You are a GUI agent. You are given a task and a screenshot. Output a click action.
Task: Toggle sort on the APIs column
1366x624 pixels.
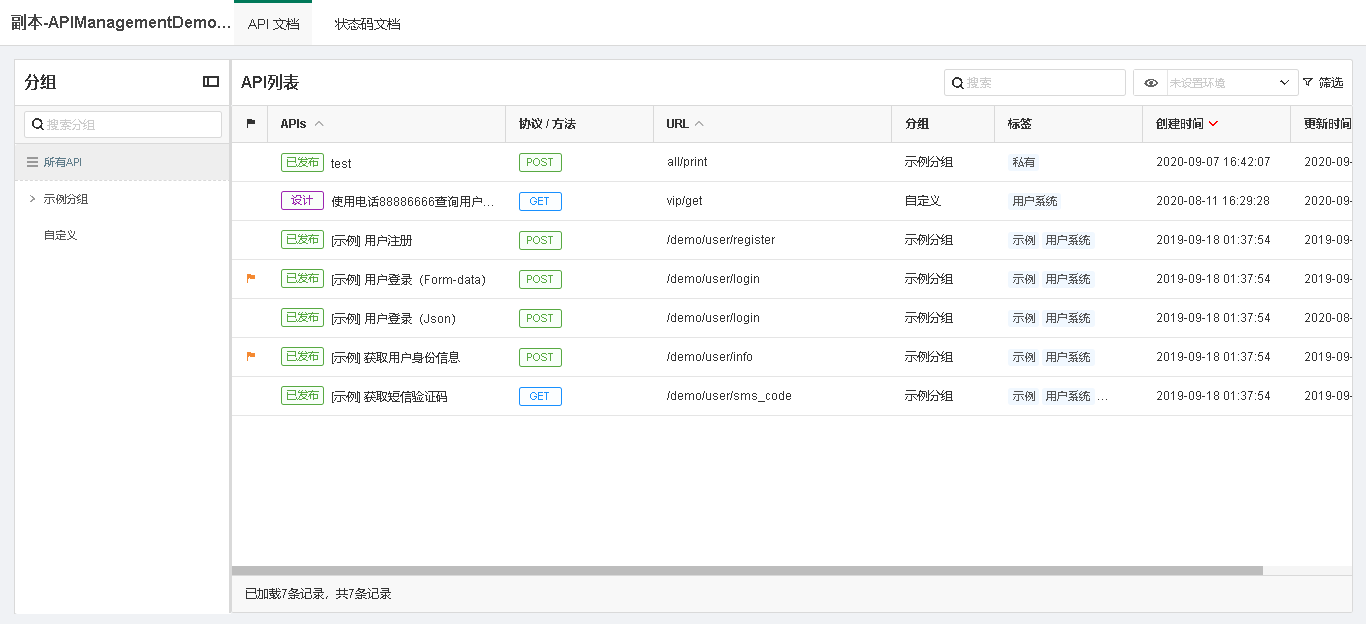(x=319, y=124)
